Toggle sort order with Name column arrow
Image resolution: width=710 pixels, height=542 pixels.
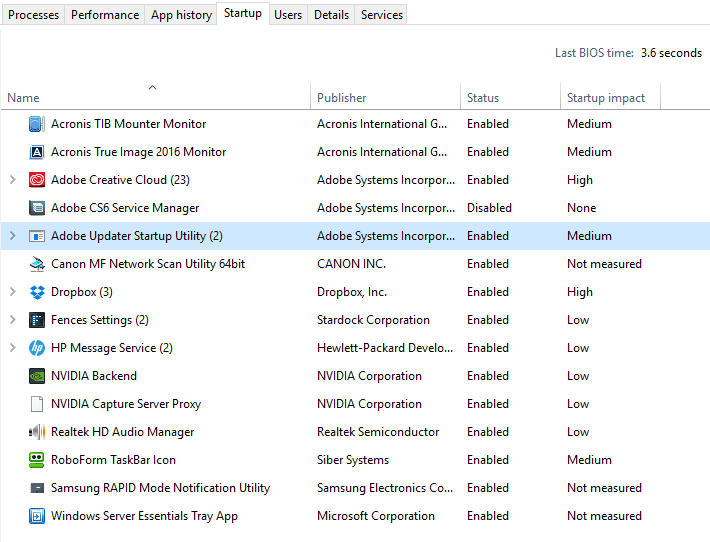[x=153, y=87]
